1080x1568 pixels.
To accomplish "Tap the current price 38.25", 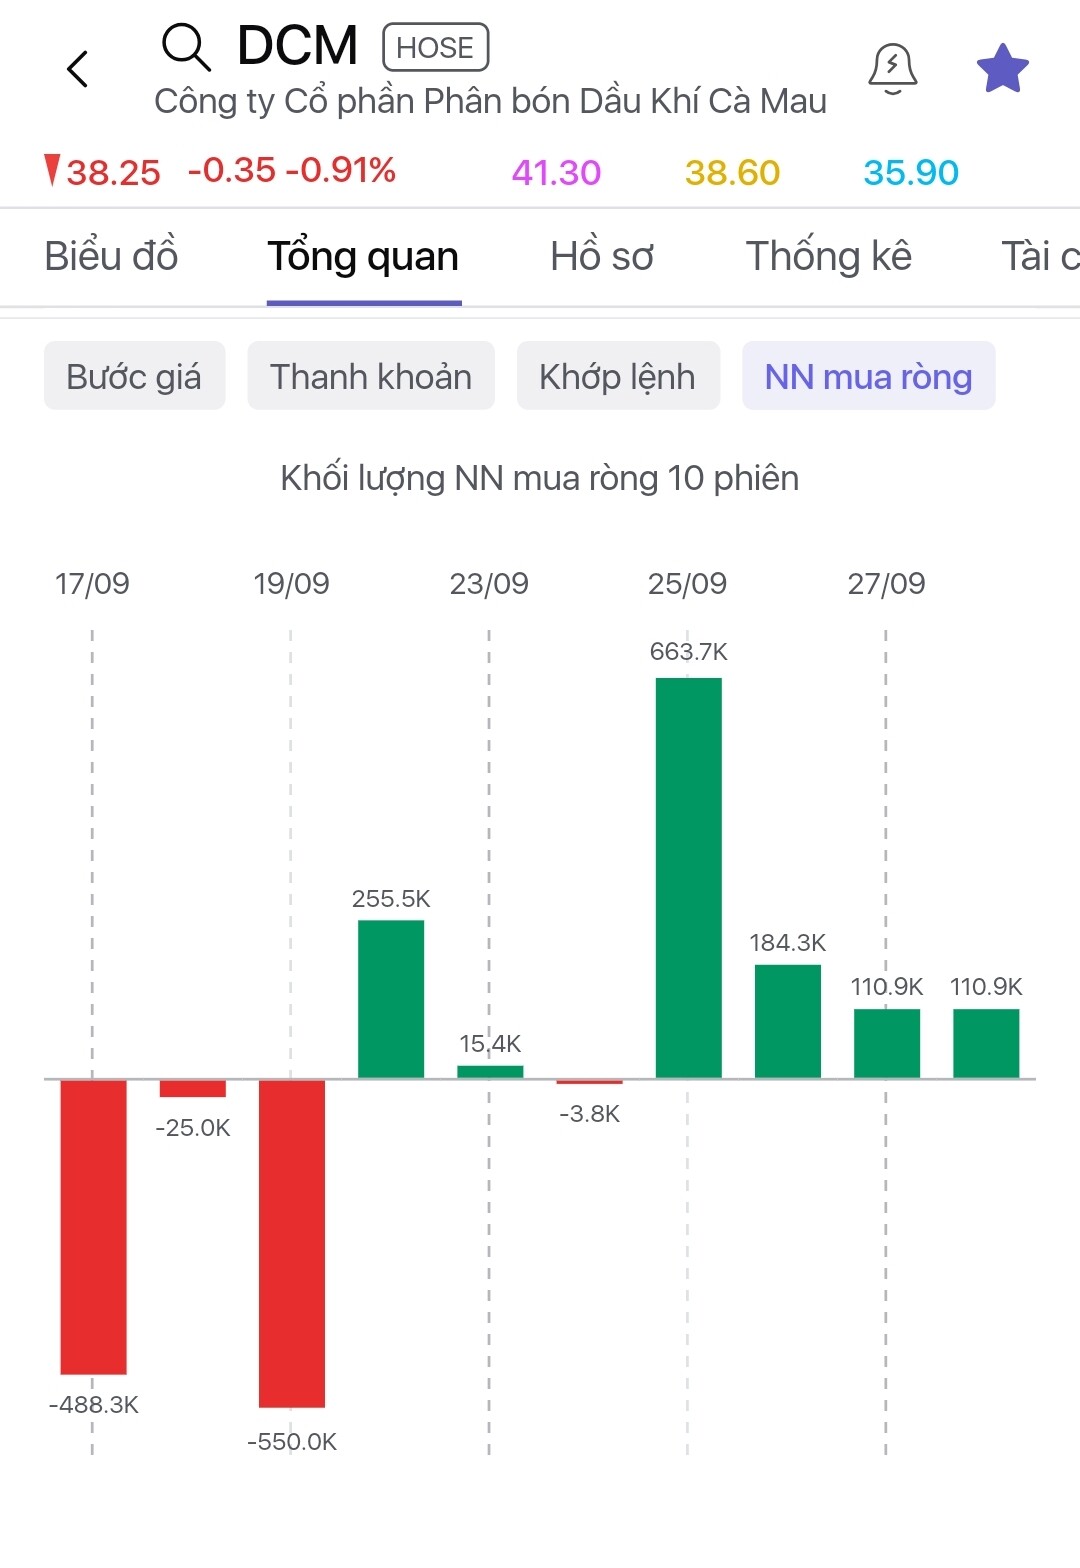I will pyautogui.click(x=112, y=173).
